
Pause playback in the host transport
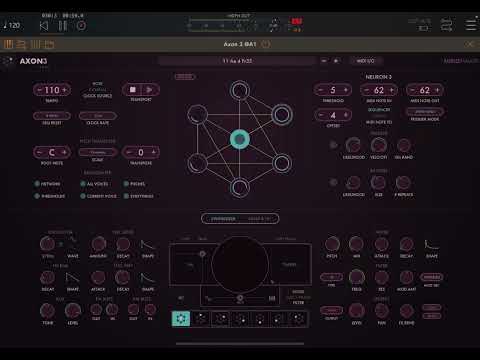(x=63, y=26)
